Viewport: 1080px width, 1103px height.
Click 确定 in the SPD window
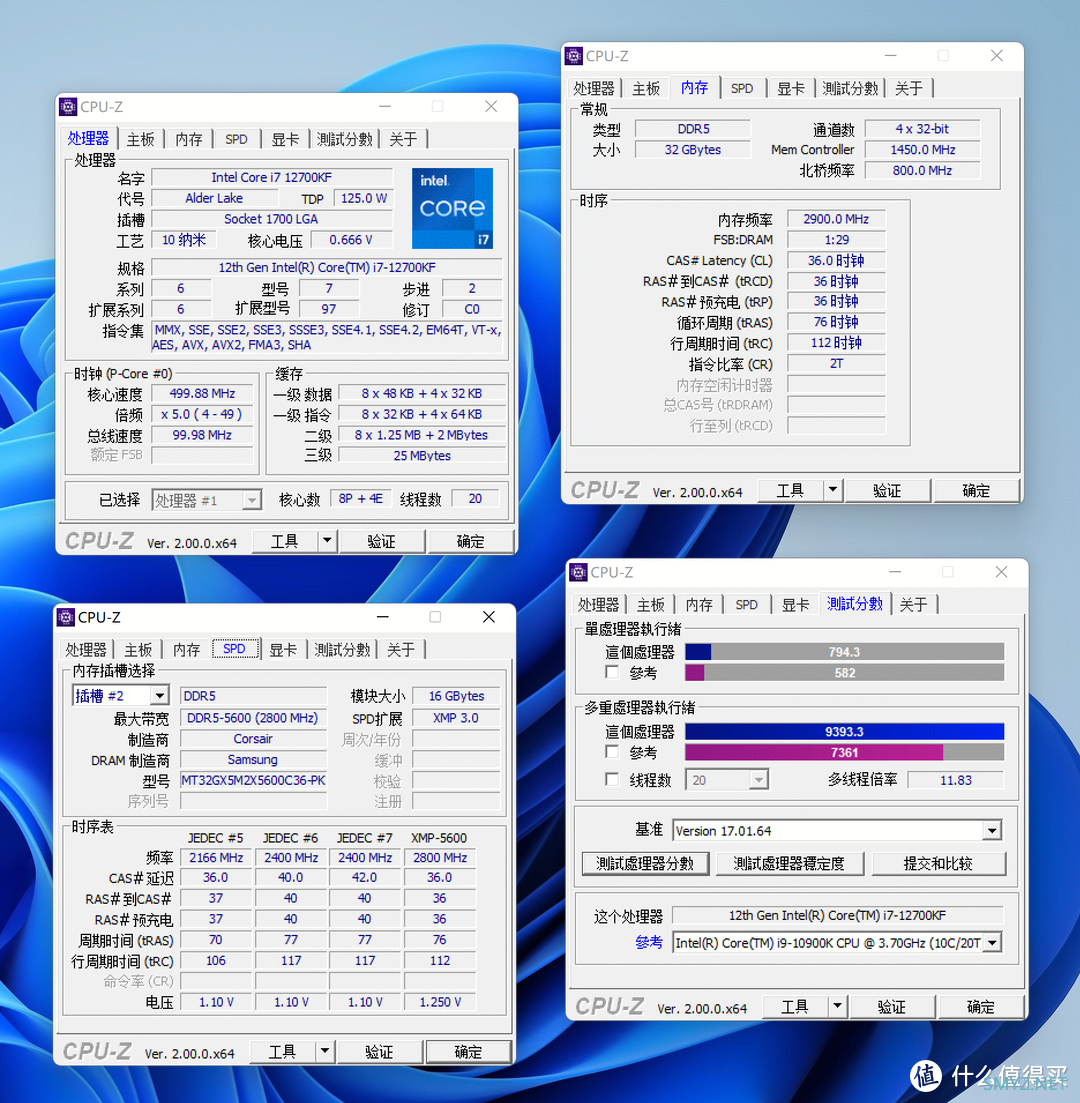pyautogui.click(x=468, y=1052)
